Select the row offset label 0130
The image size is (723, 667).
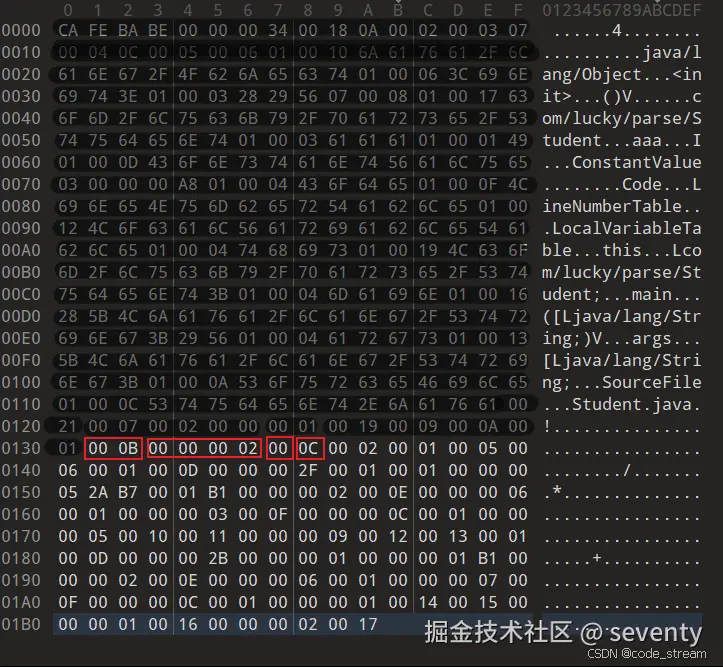click(x=21, y=449)
